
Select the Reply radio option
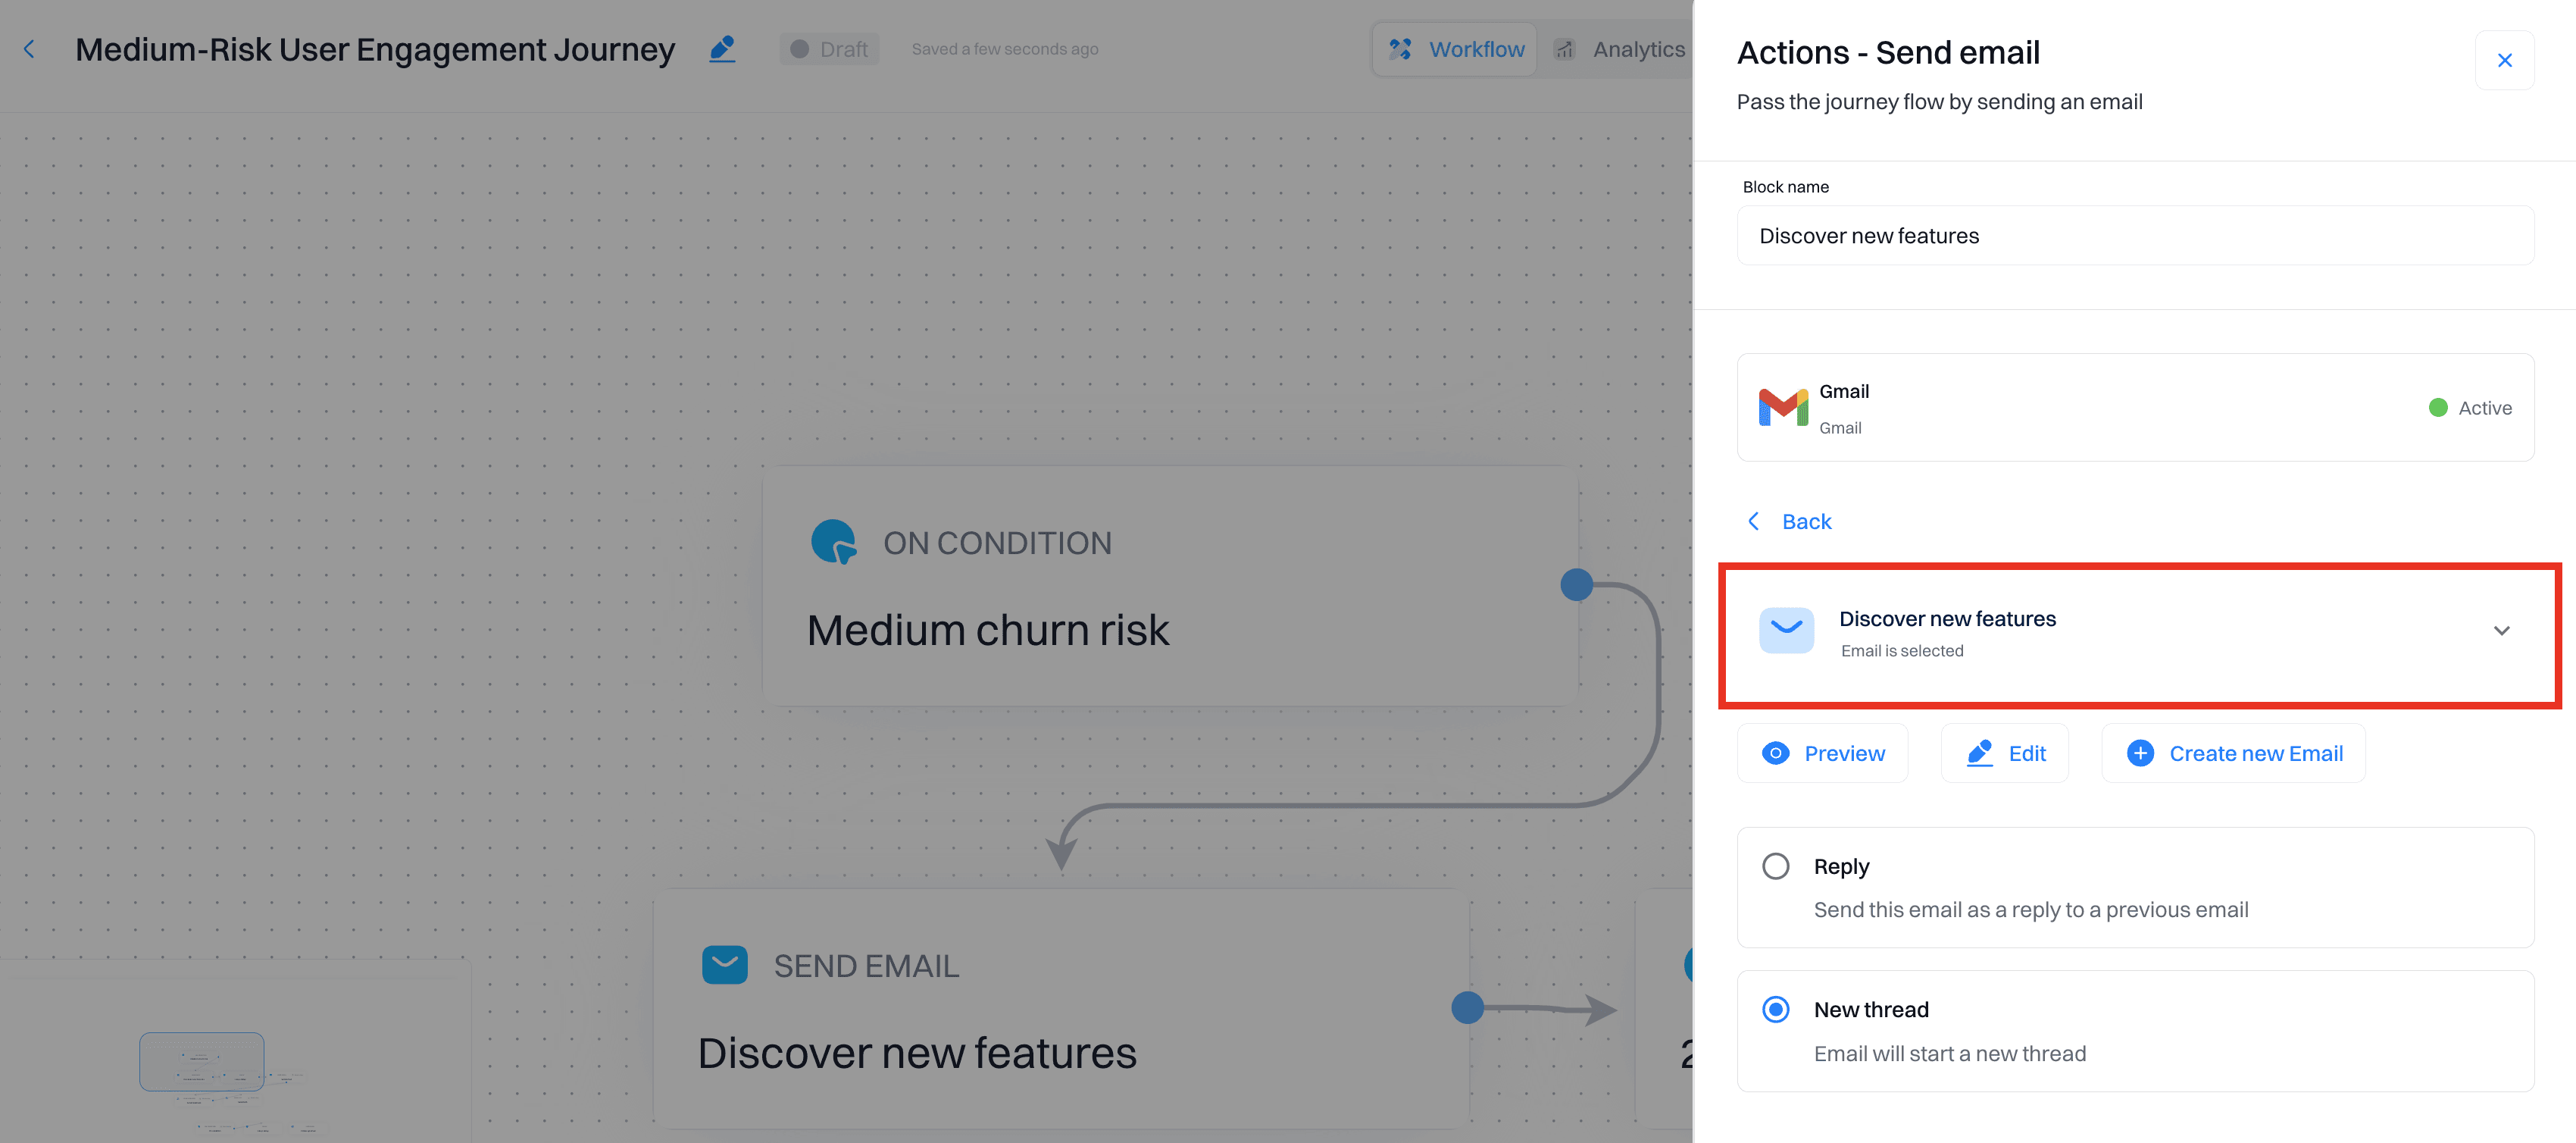(x=1776, y=866)
